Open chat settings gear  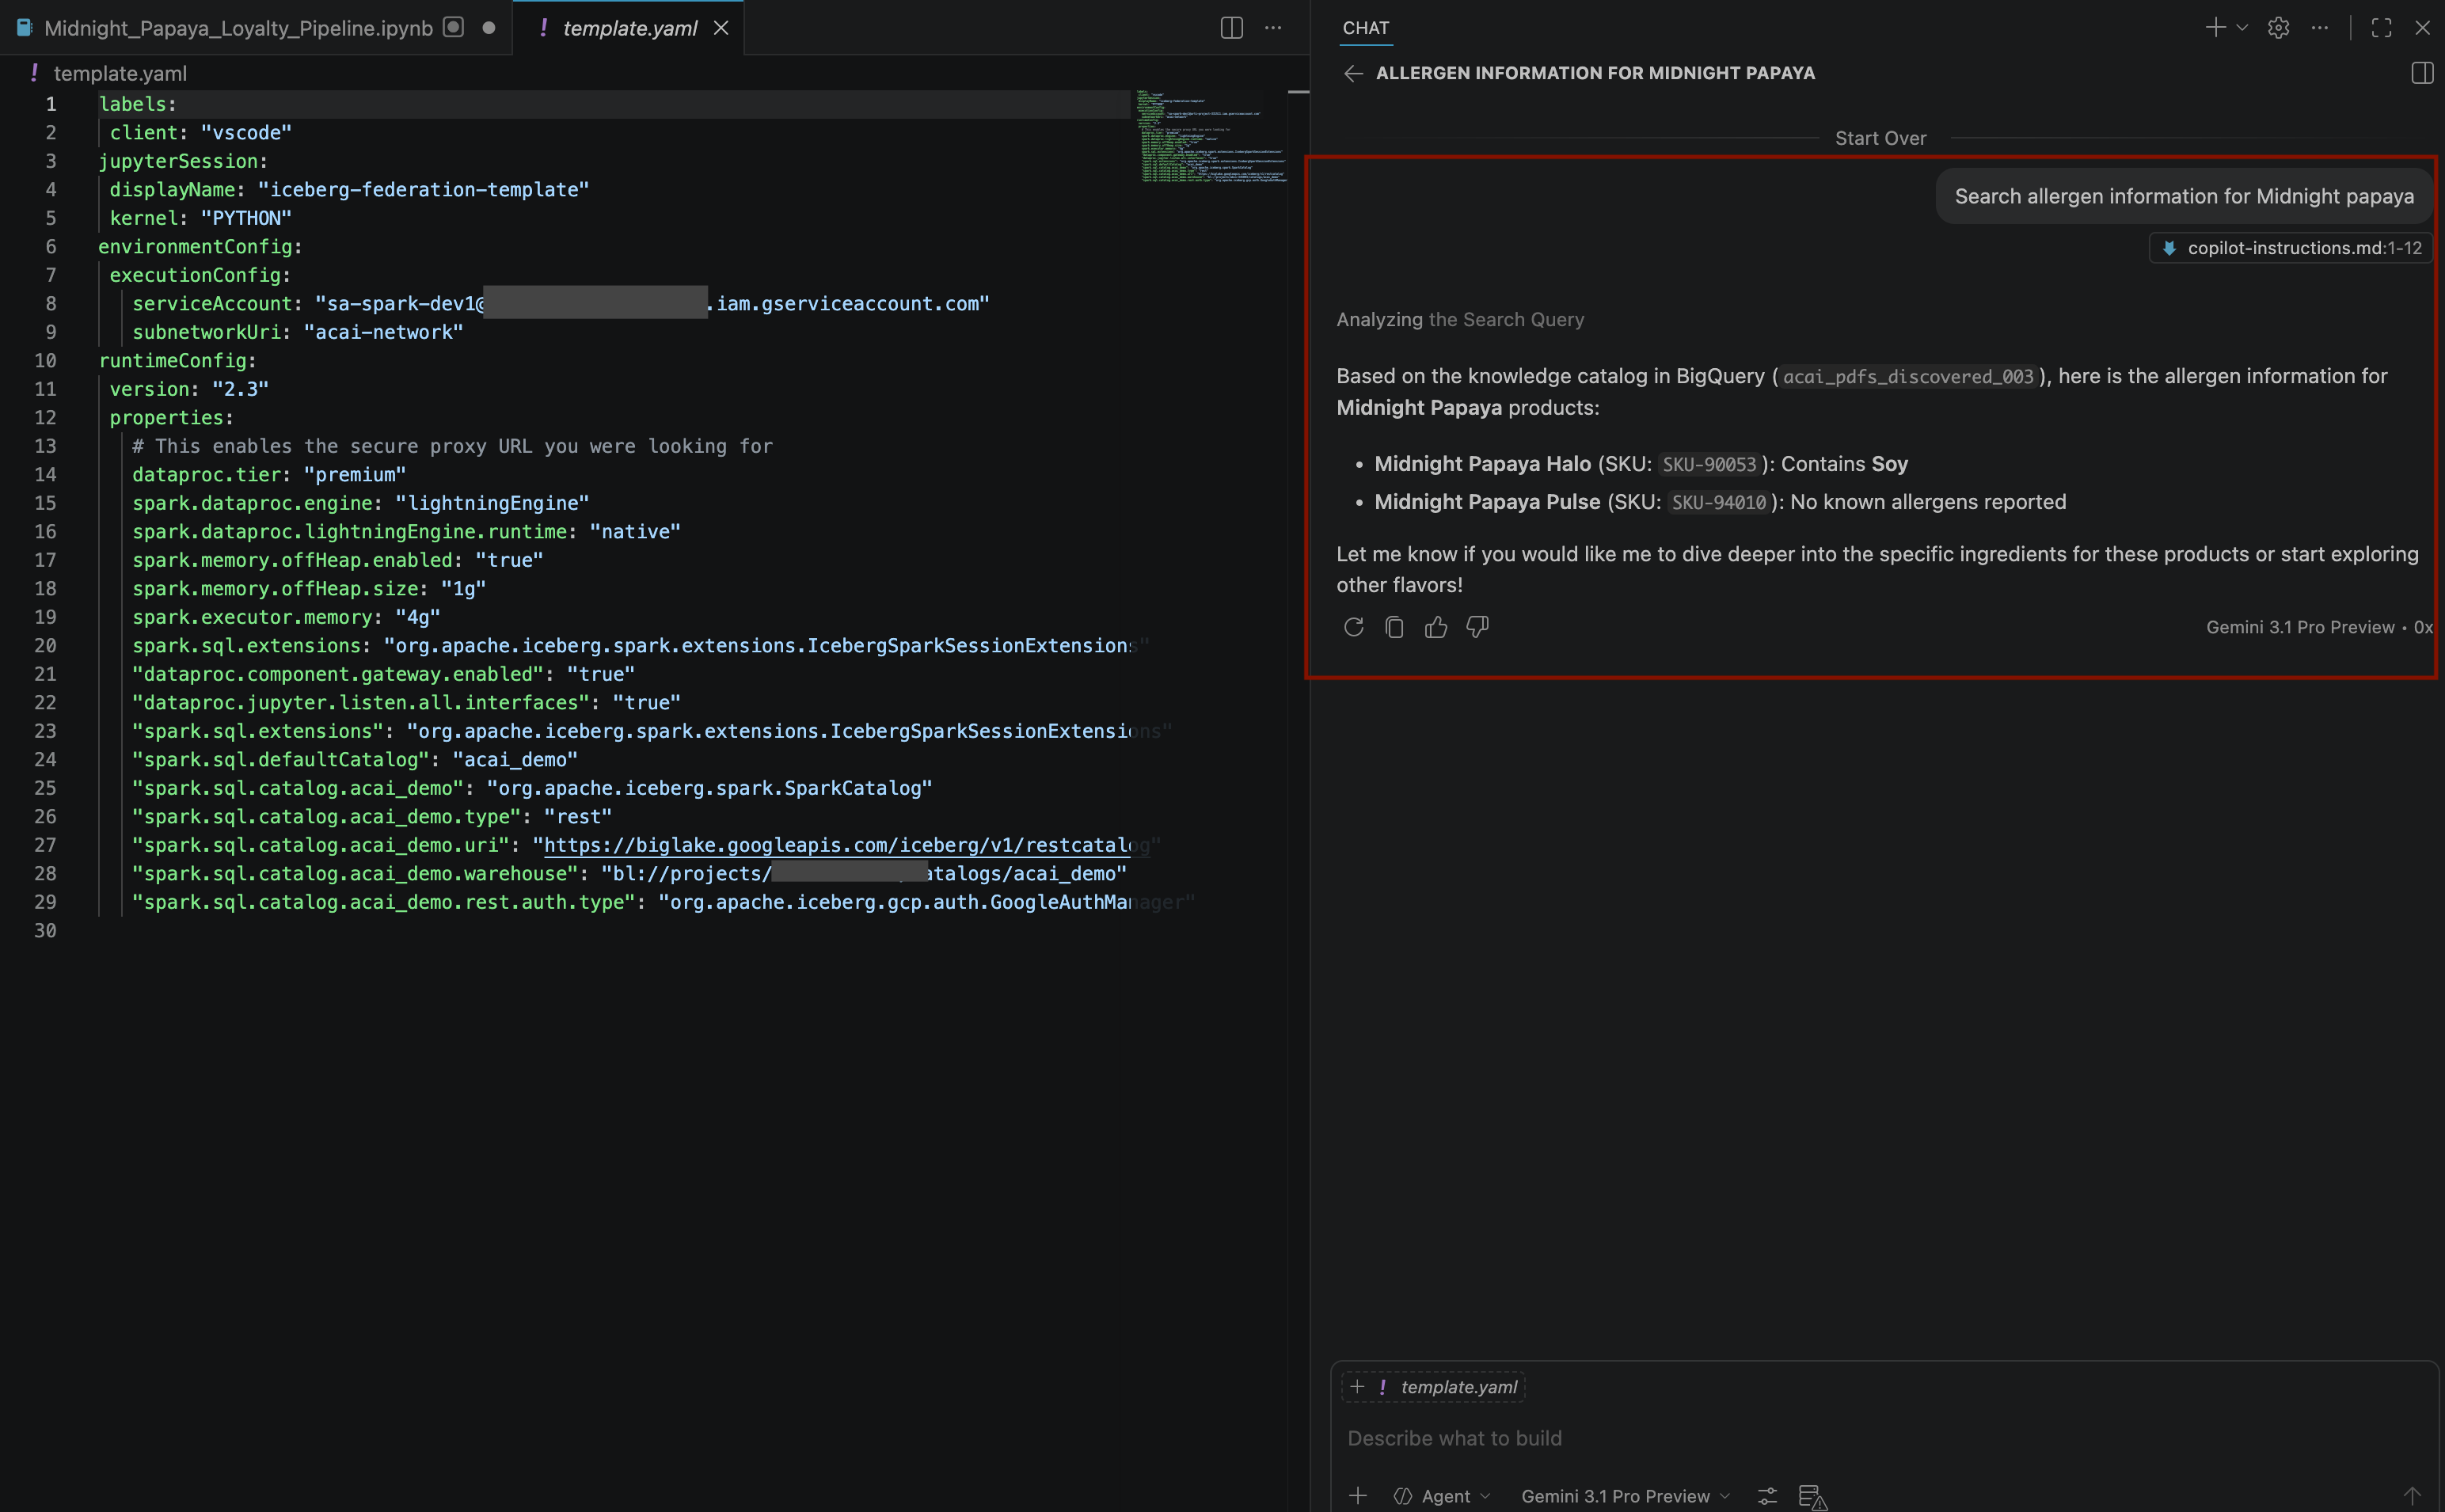pos(2278,28)
